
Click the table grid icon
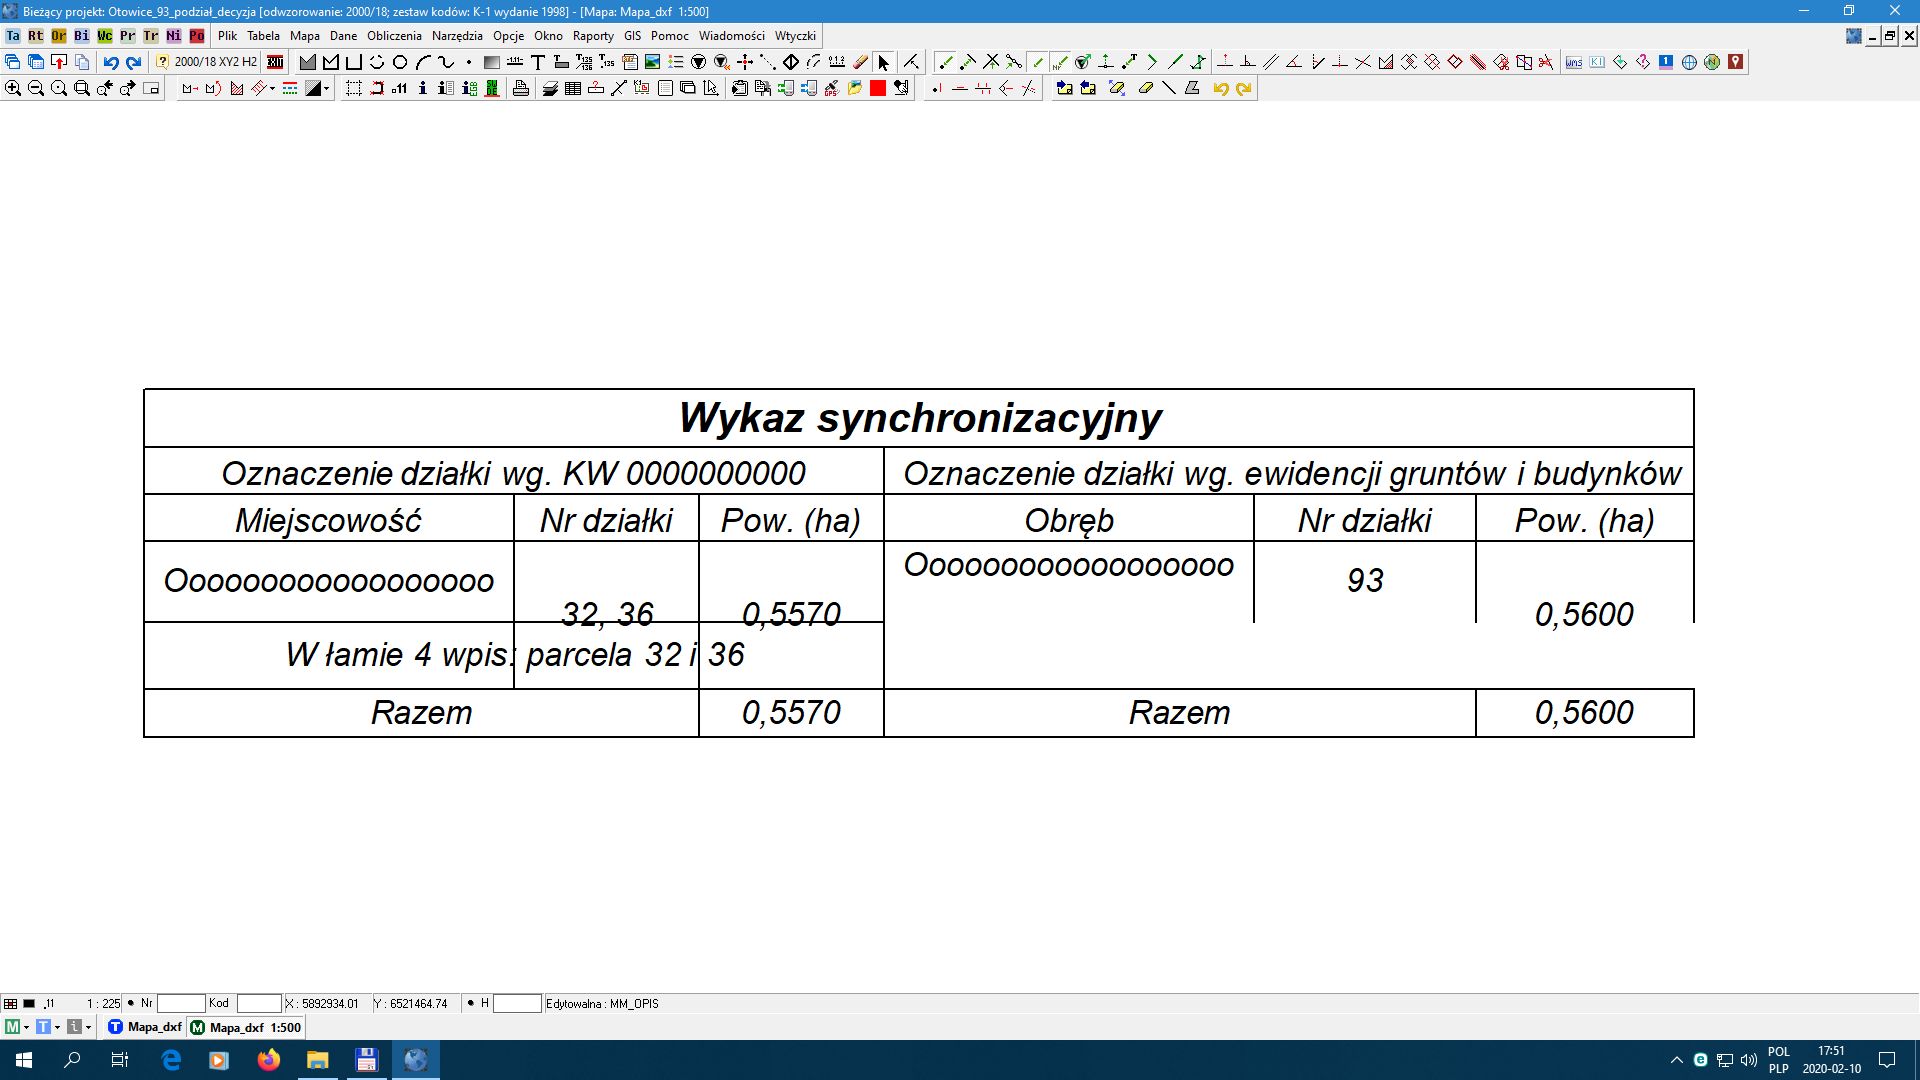573,88
